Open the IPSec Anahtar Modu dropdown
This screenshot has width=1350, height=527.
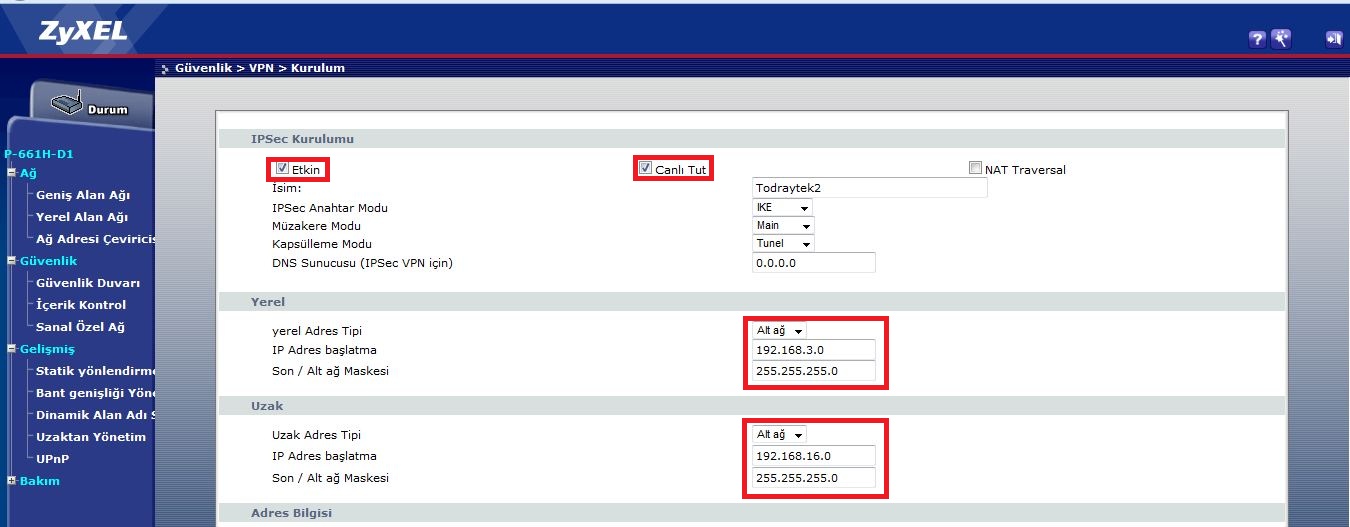[x=783, y=207]
